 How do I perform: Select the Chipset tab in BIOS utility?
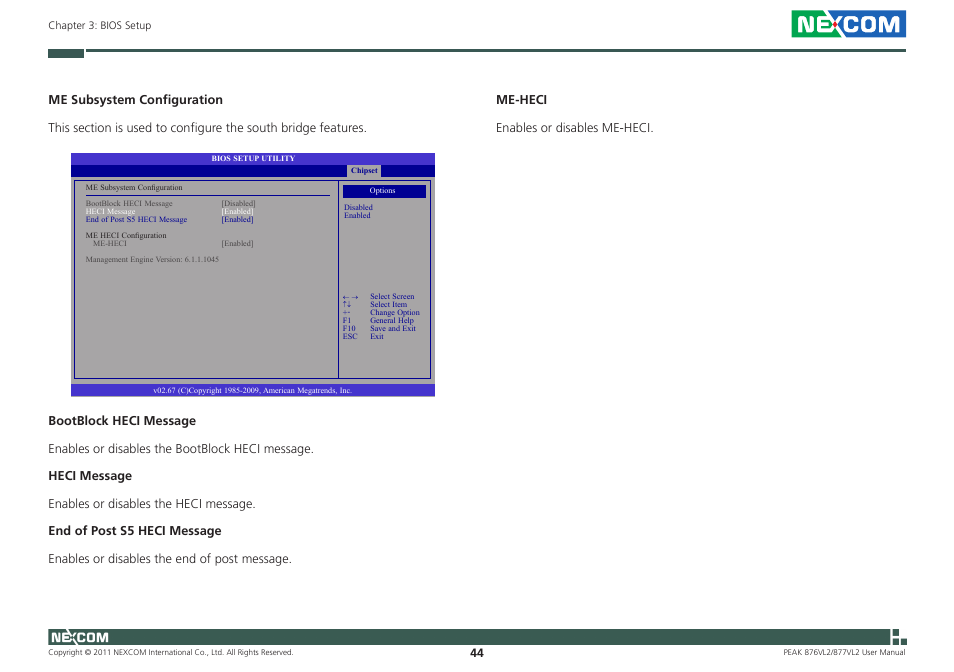click(x=364, y=171)
